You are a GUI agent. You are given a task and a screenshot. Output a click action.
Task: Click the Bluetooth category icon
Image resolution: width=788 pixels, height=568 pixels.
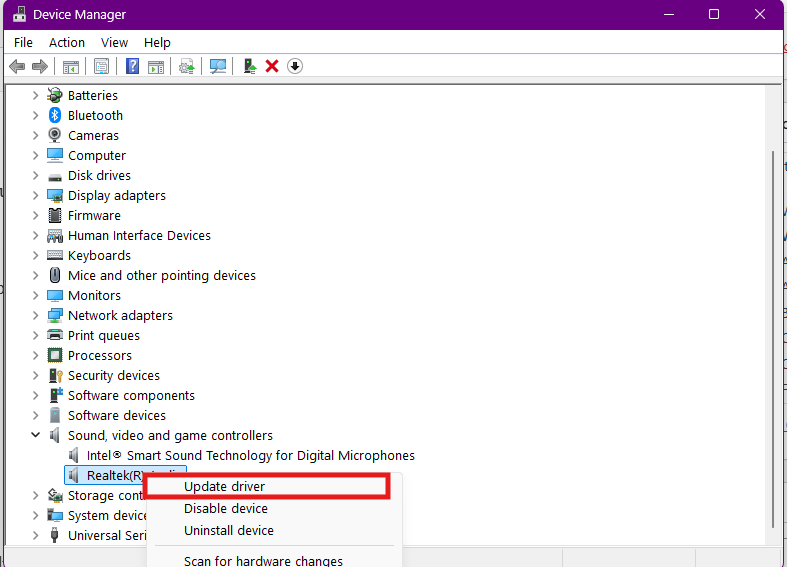[x=55, y=116]
